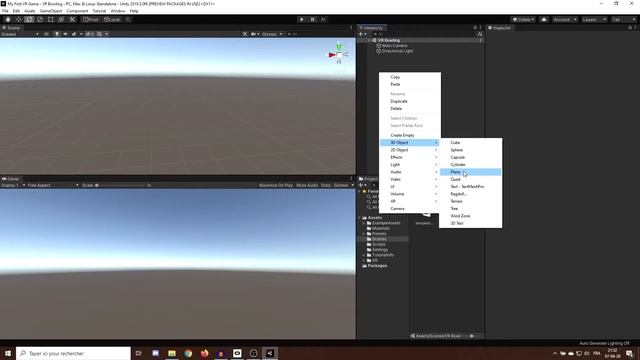This screenshot has width=640, height=360.
Task: Click Duplicate in the context menu
Action: [410, 101]
